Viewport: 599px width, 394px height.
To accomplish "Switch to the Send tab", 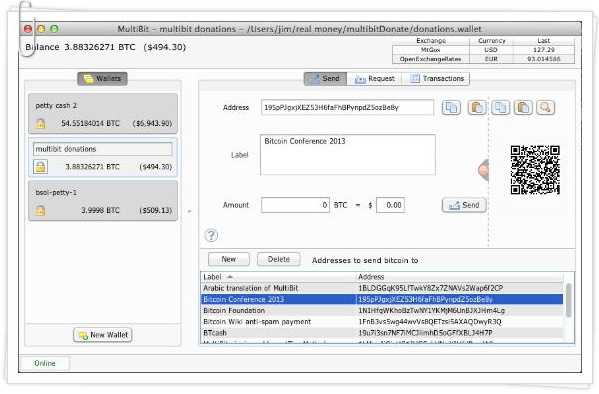I will point(325,79).
